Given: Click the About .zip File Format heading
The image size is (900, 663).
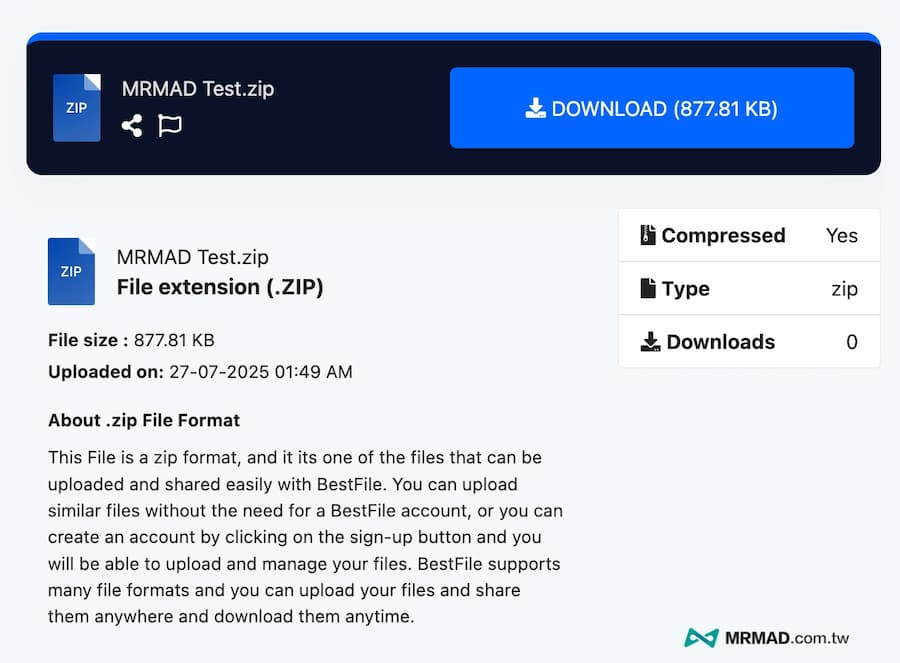Looking at the screenshot, I should pyautogui.click(x=144, y=420).
